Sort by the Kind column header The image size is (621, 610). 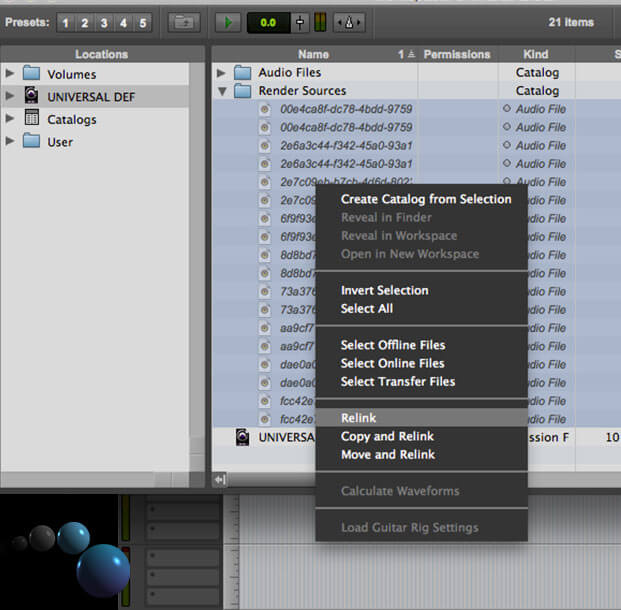[536, 54]
